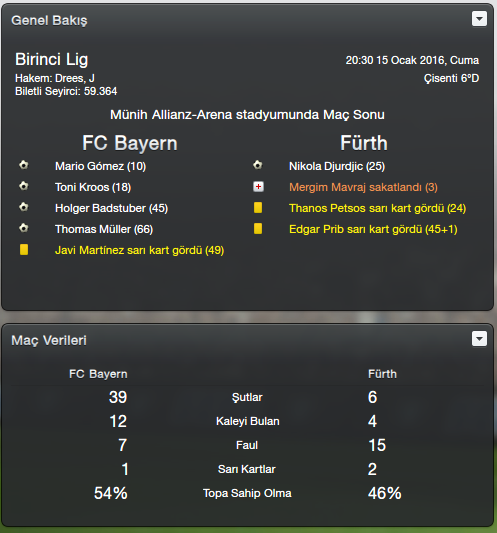Open Fürth team name heading
This screenshot has height=533, width=497.
tap(364, 143)
